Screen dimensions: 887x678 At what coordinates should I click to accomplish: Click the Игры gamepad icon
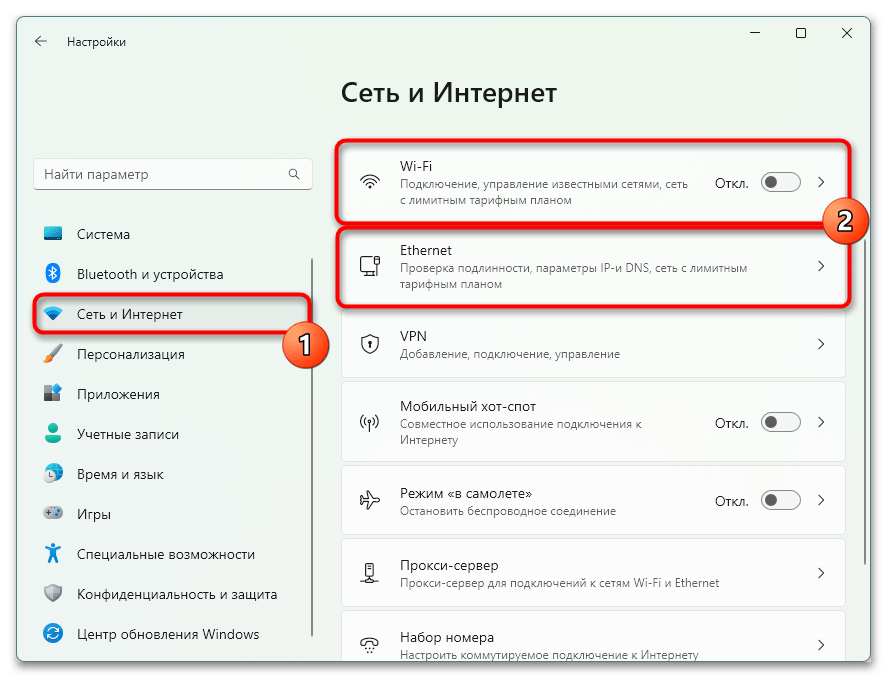[x=53, y=513]
